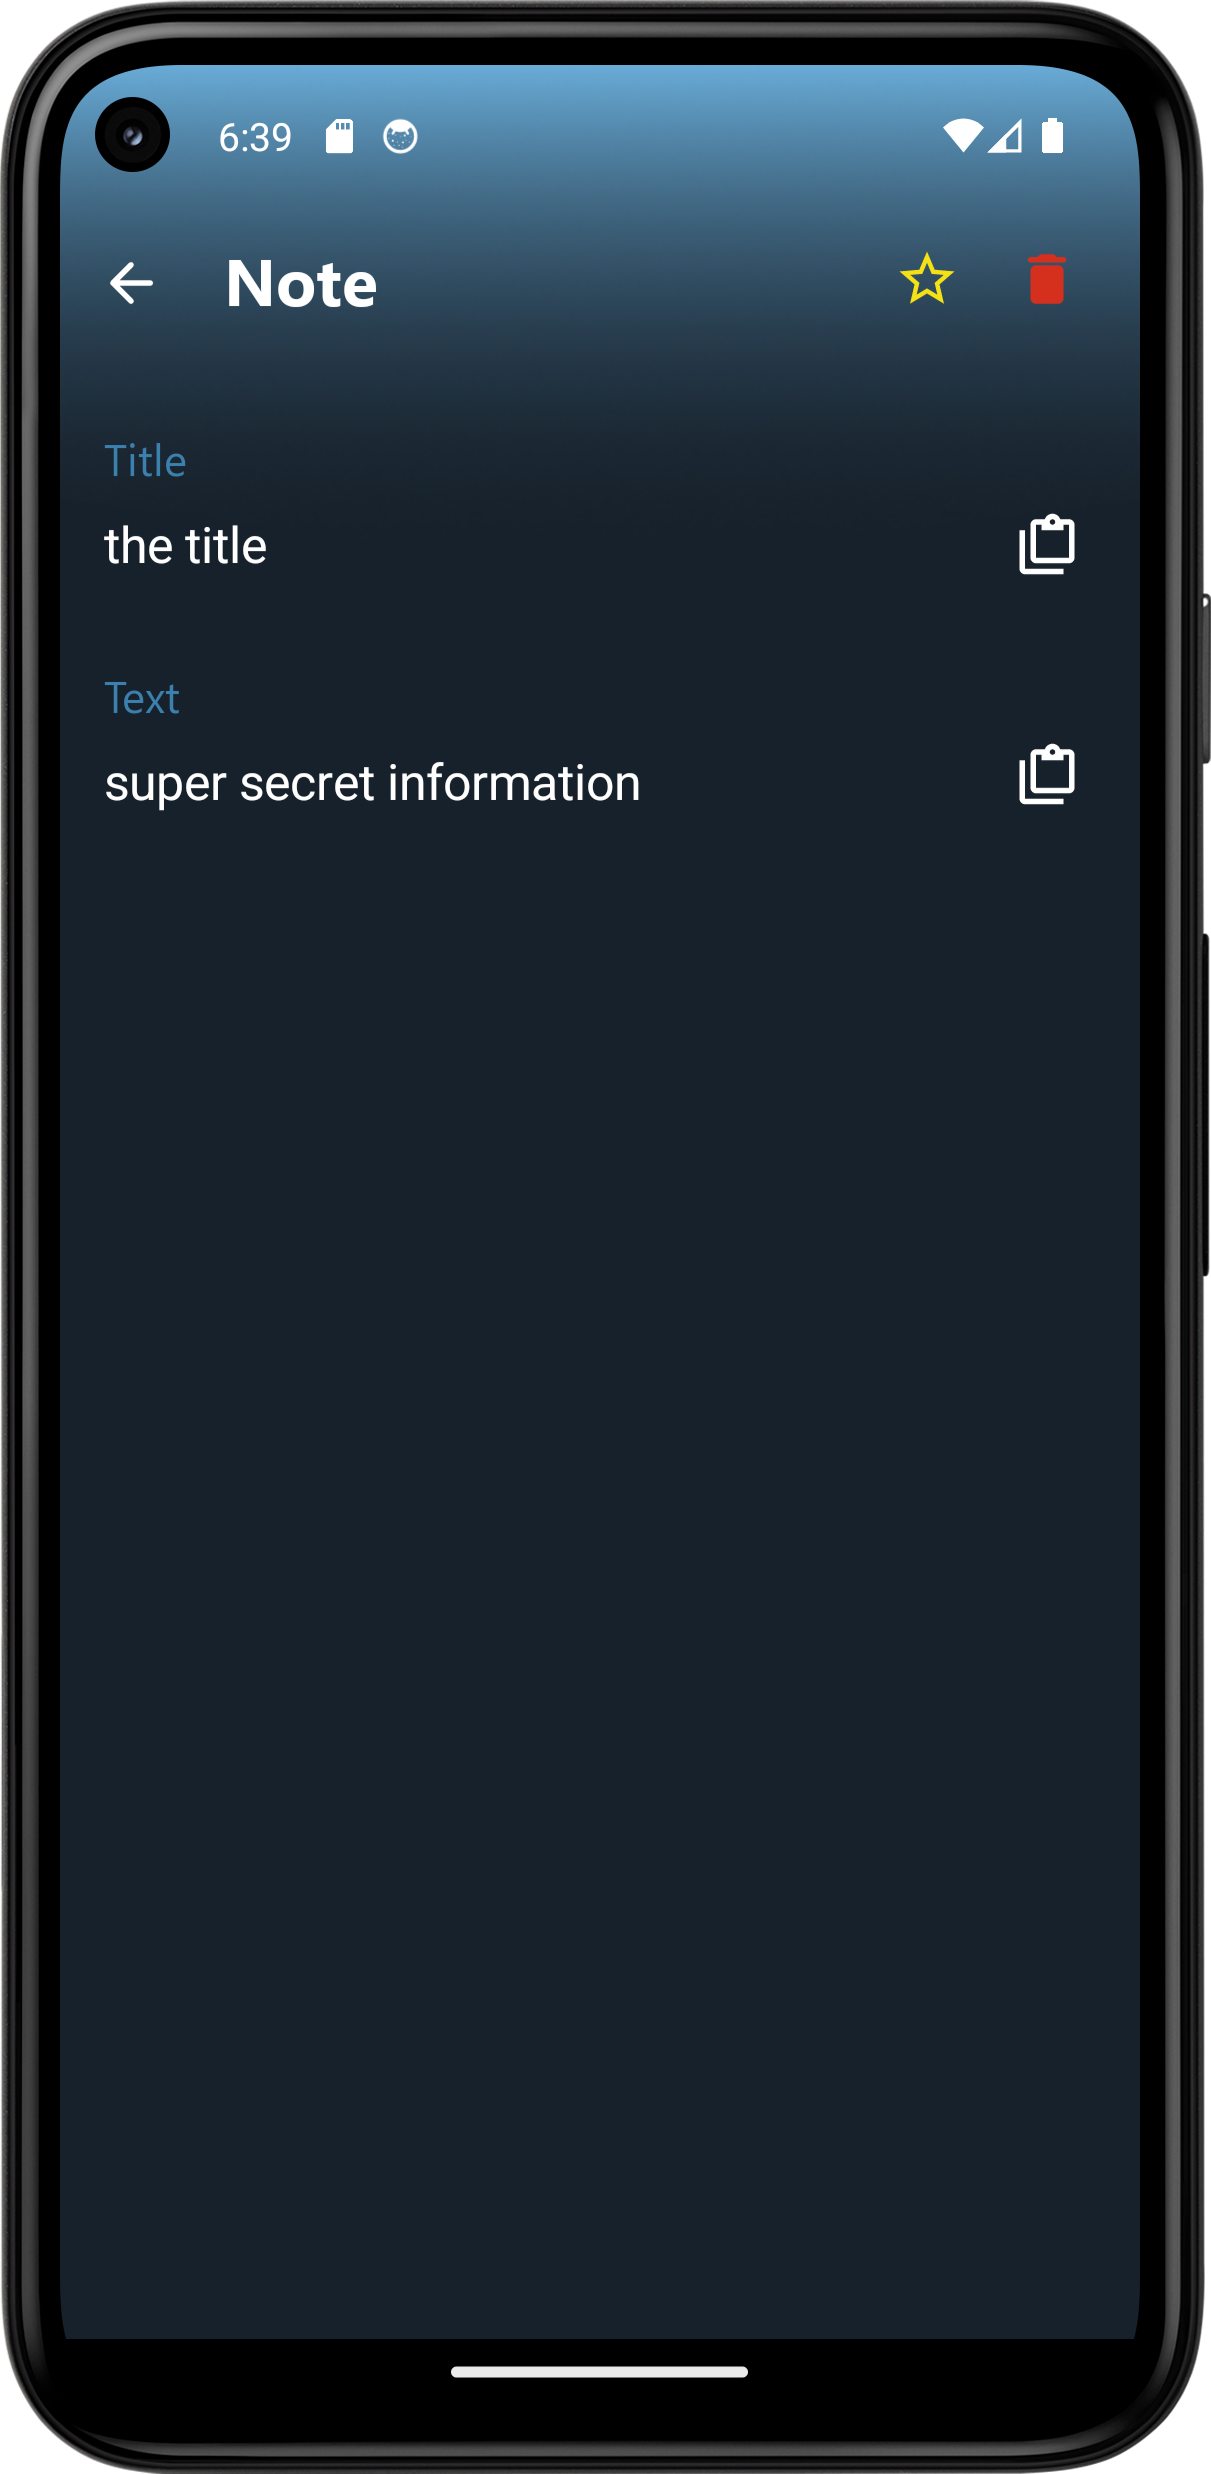
Task: Tap the cellular signal icon
Action: (1006, 136)
